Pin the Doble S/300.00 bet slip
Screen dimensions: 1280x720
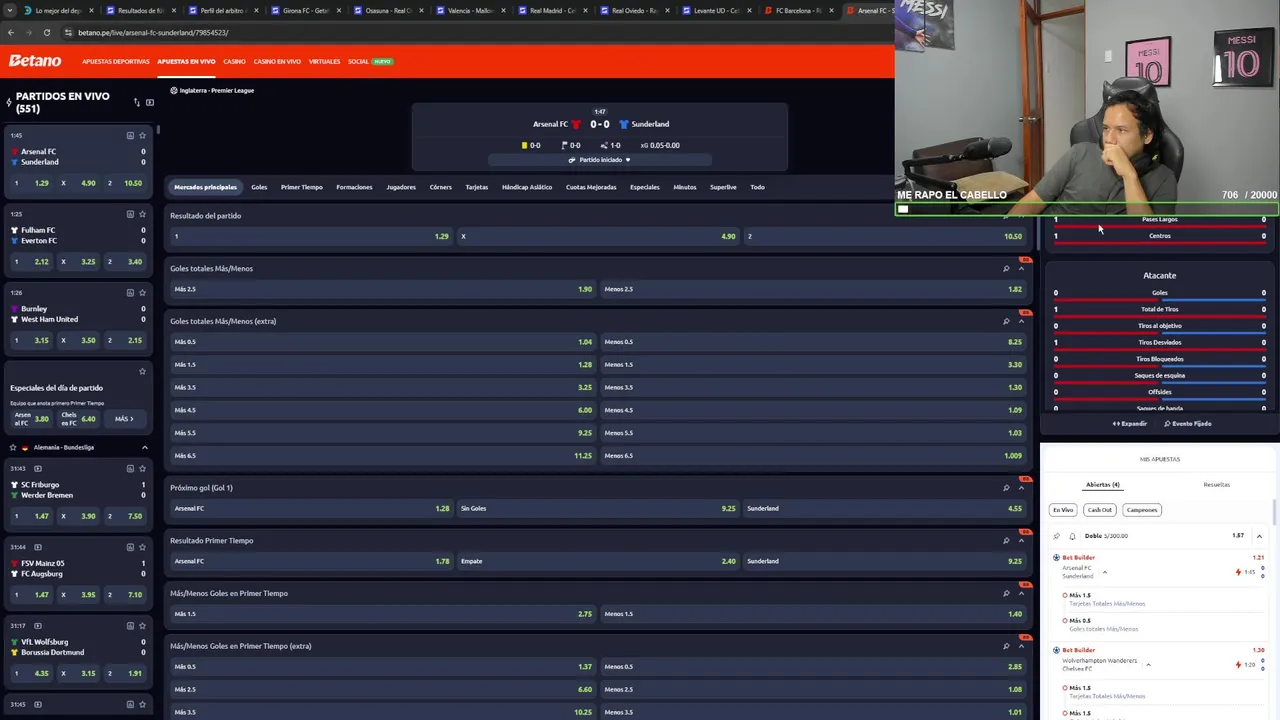(x=1057, y=536)
